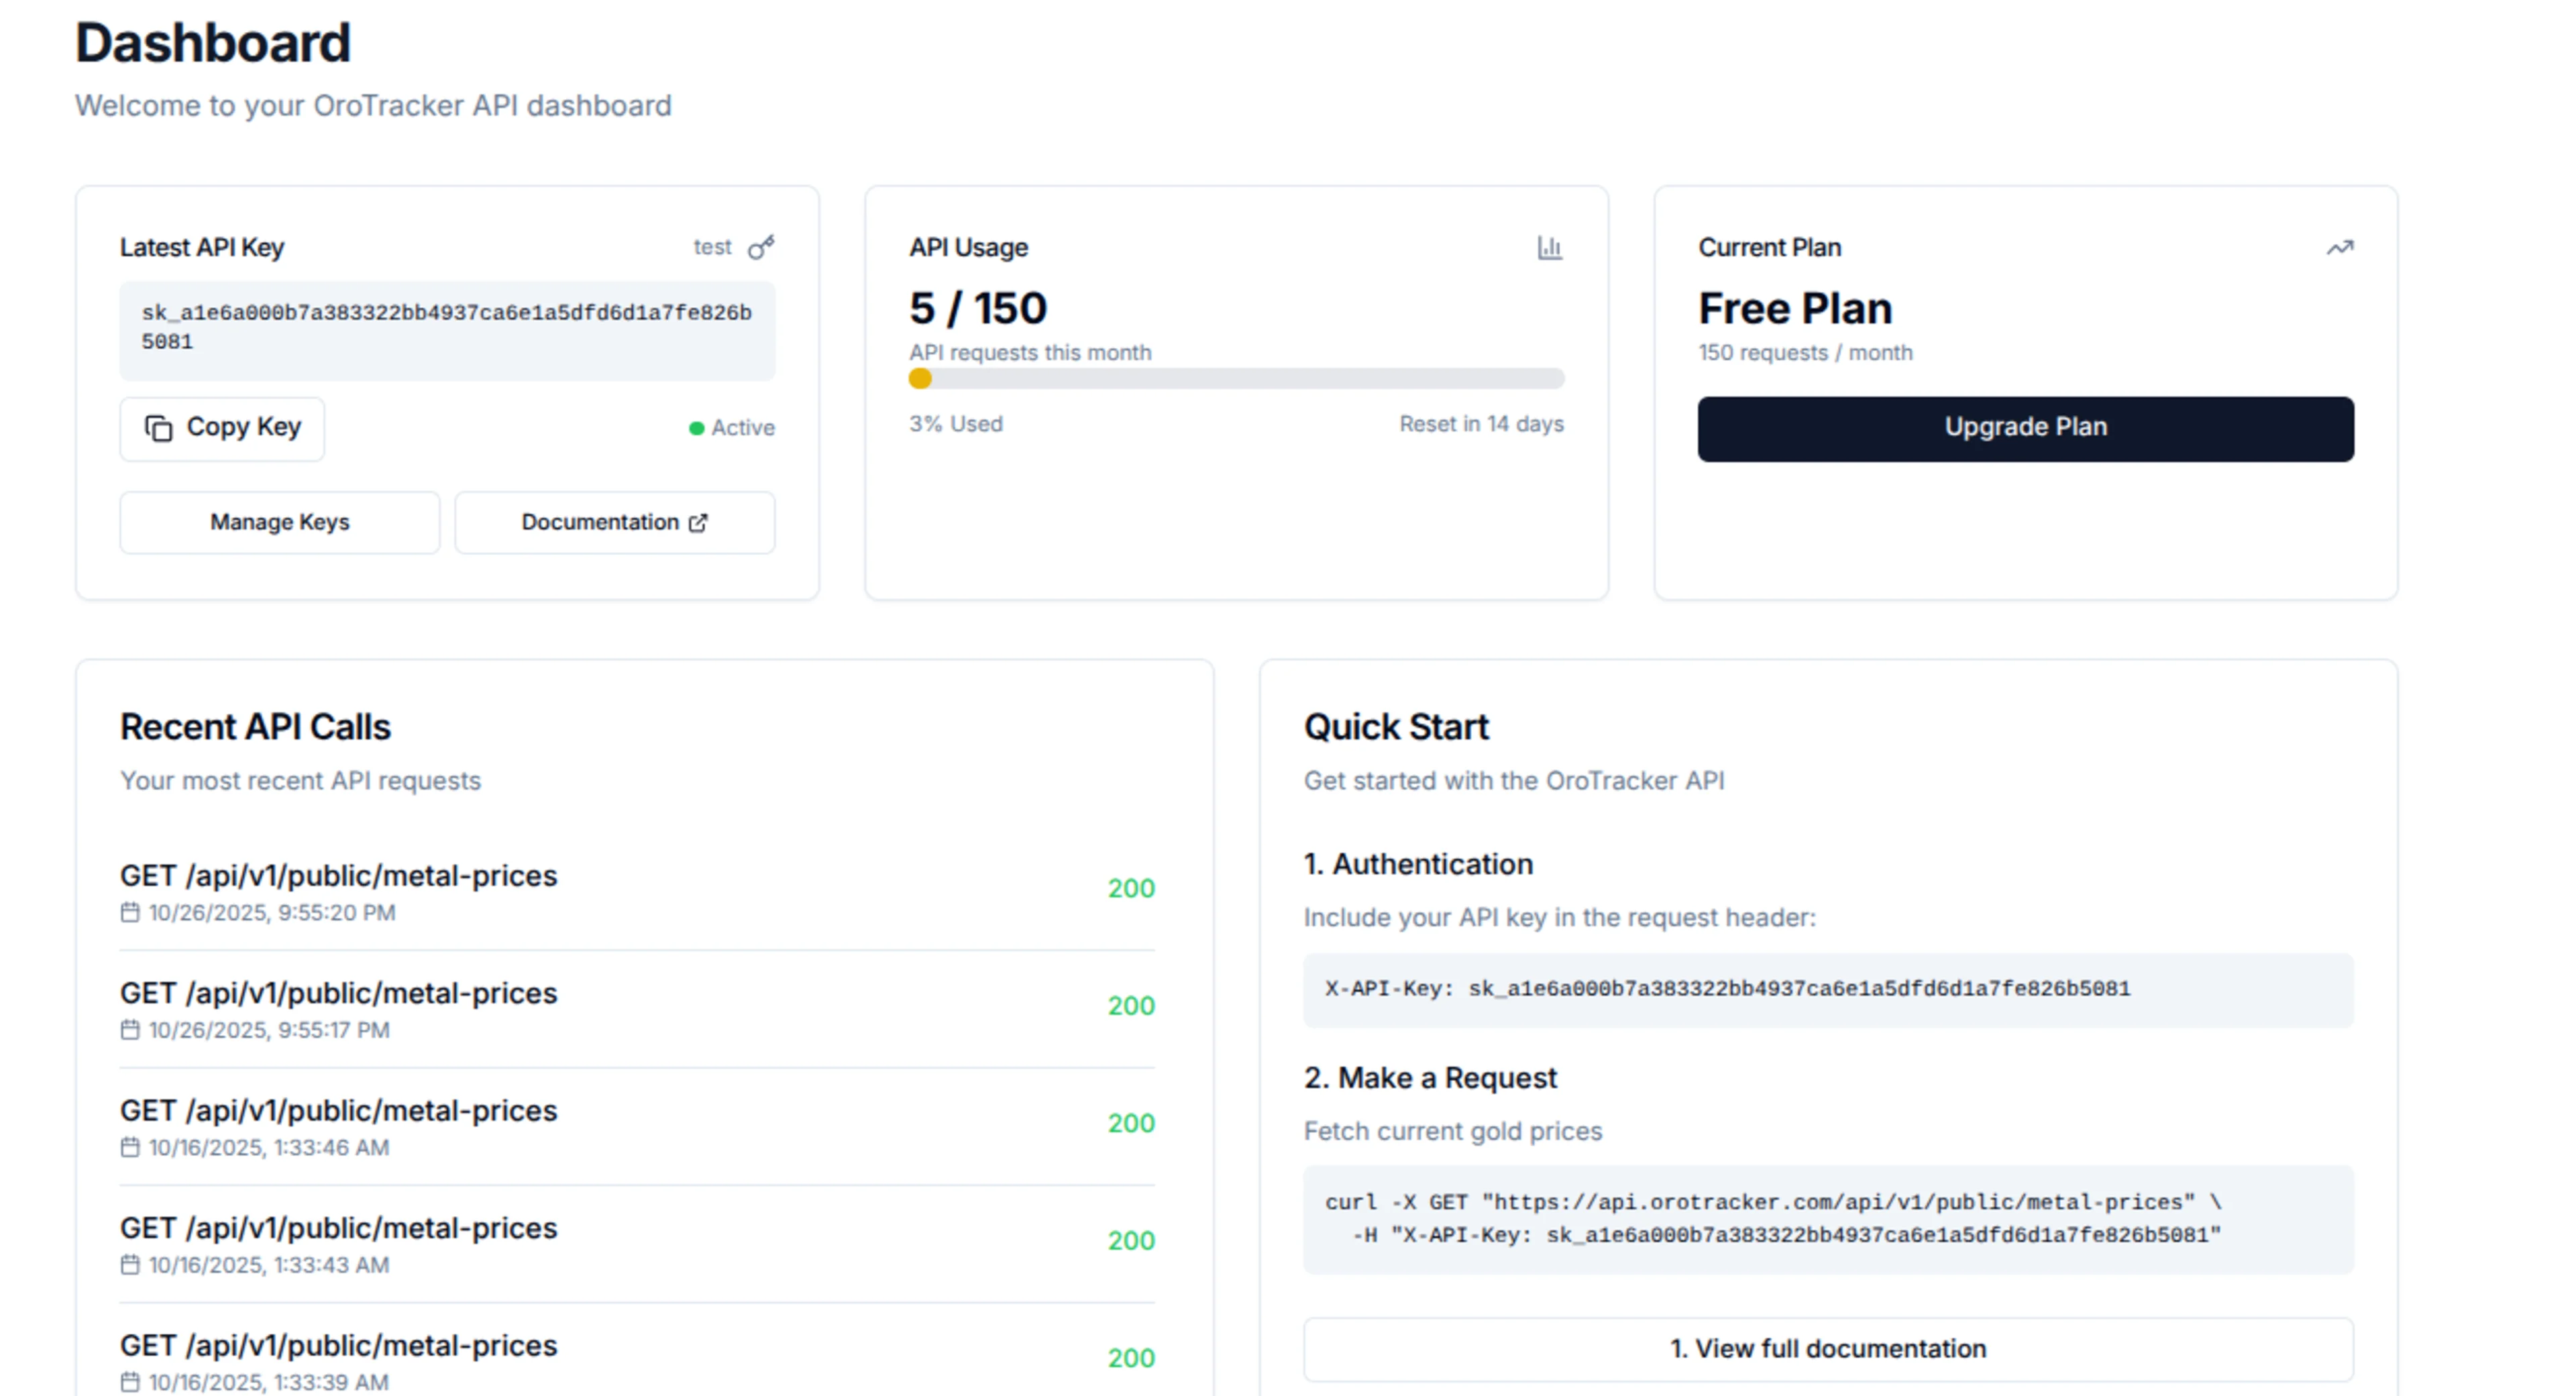Click the 200 status of the 1:33:46 AM call
The height and width of the screenshot is (1396, 2576).
pyautogui.click(x=1131, y=1124)
